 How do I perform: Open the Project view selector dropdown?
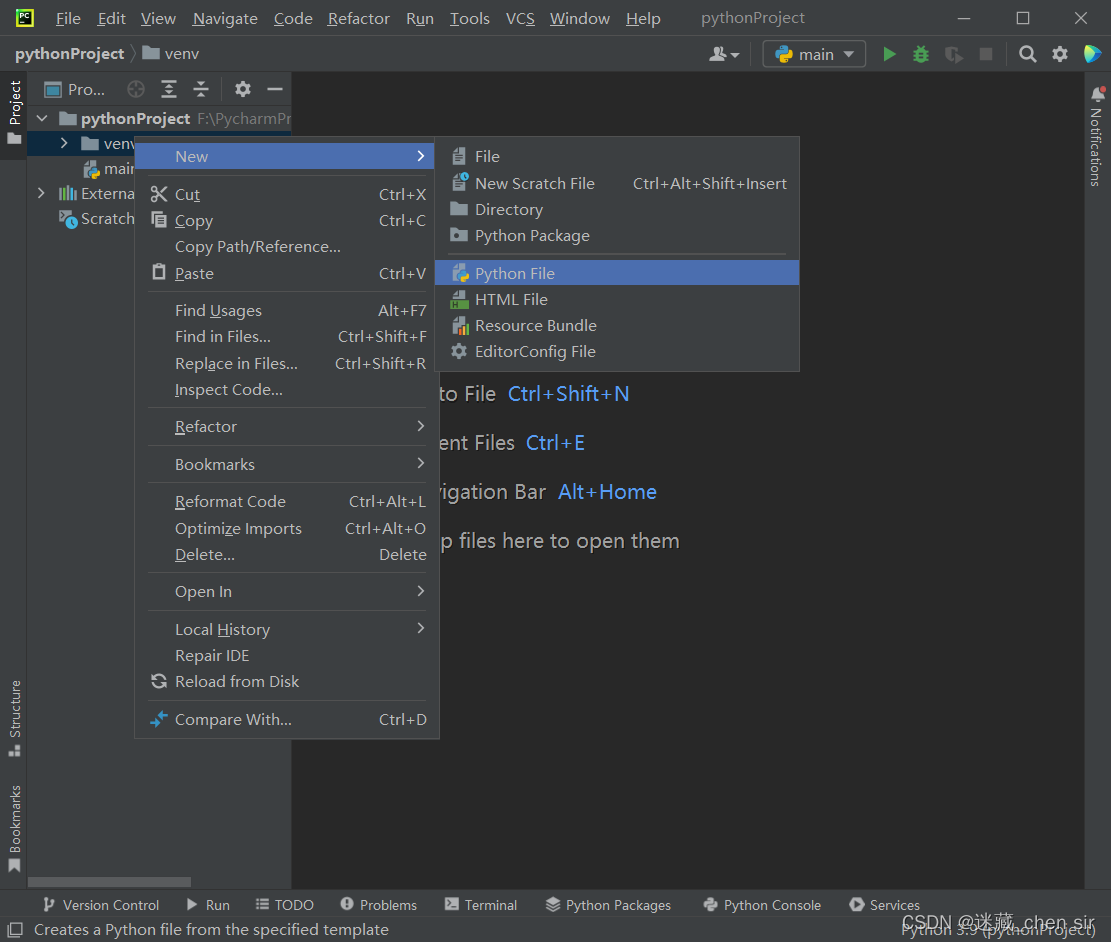[74, 89]
